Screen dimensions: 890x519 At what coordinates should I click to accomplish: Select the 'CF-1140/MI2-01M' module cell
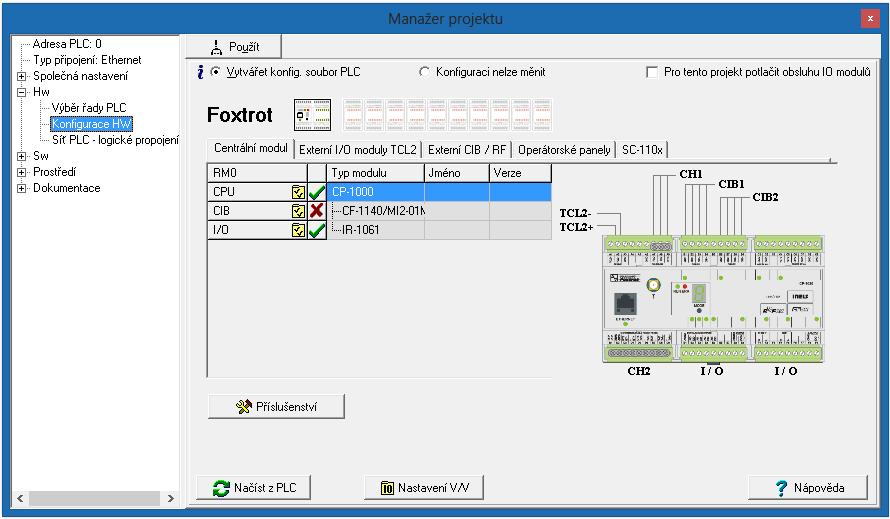[376, 211]
